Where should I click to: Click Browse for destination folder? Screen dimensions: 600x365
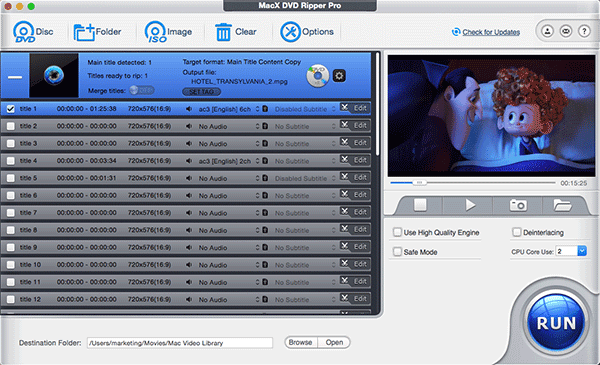pyautogui.click(x=301, y=342)
